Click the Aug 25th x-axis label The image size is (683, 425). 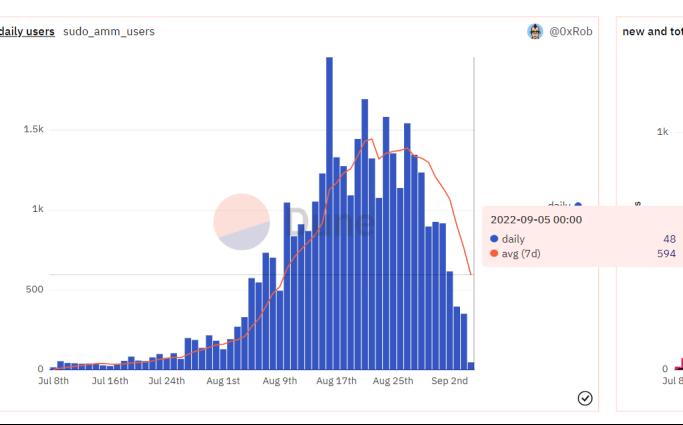pos(392,381)
